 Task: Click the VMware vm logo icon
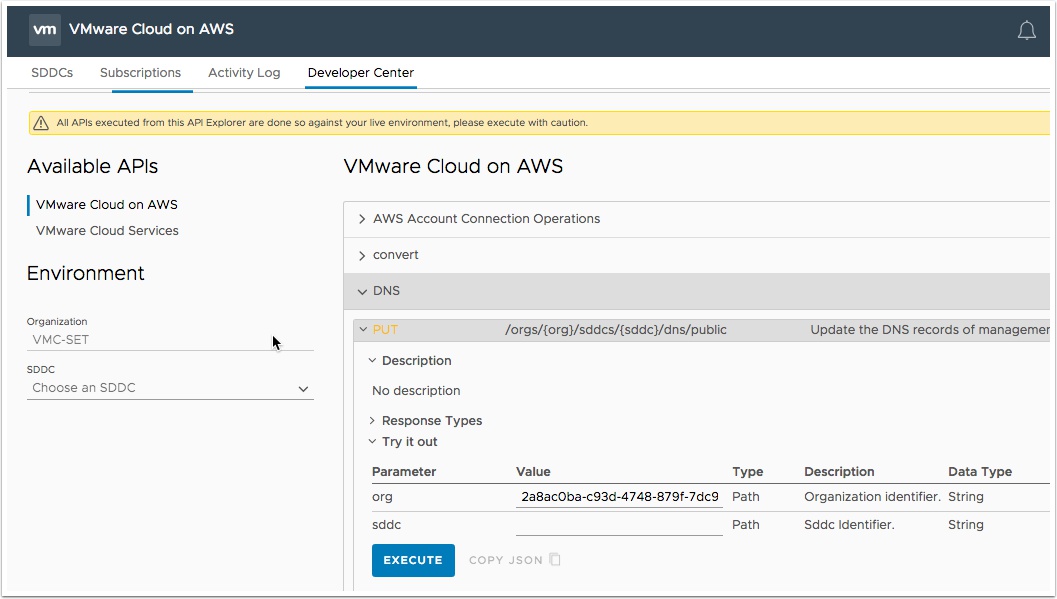[44, 30]
